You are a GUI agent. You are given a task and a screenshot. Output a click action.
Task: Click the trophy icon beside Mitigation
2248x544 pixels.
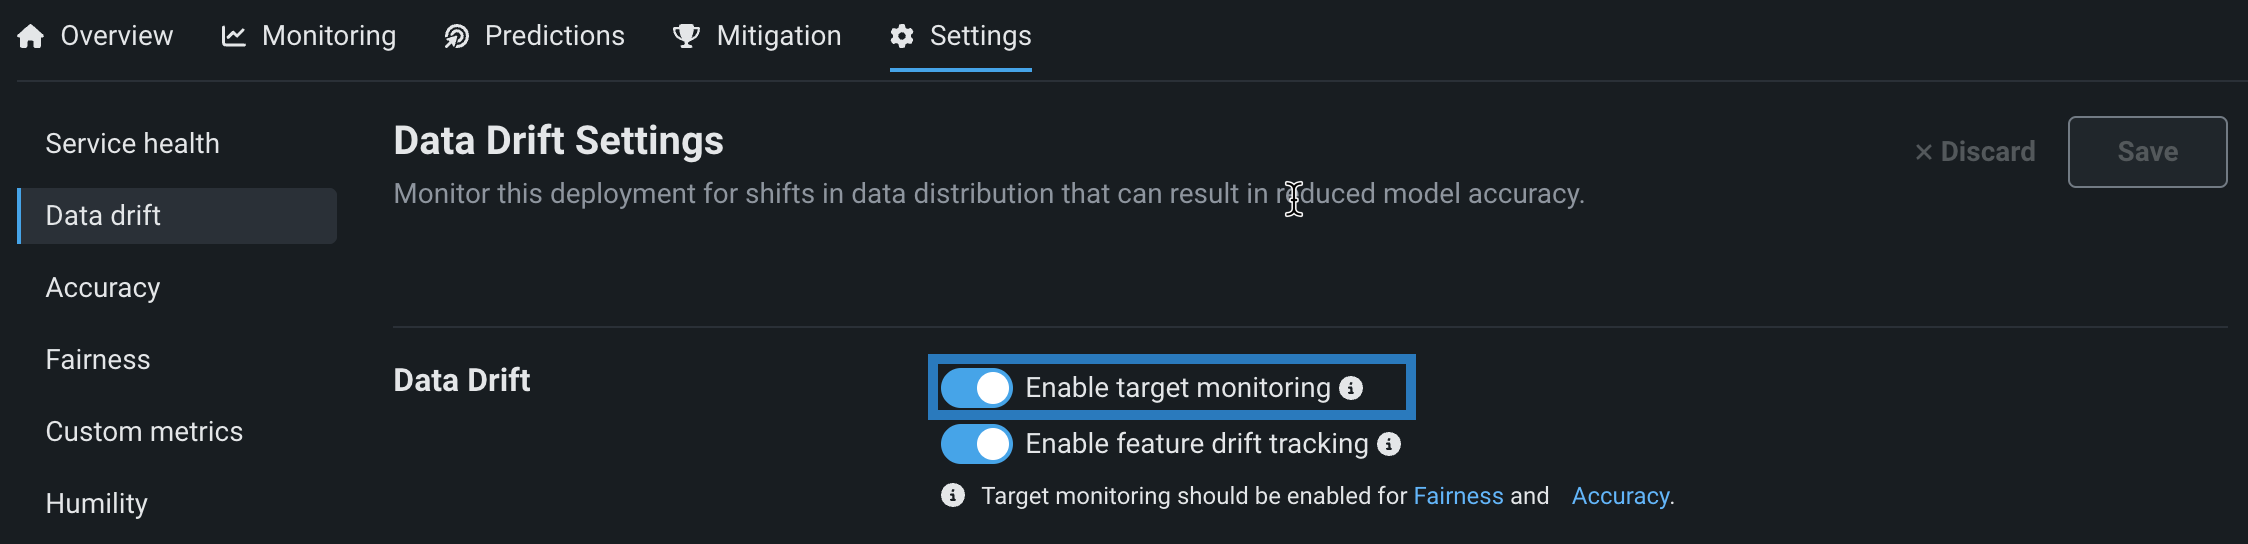tap(687, 37)
